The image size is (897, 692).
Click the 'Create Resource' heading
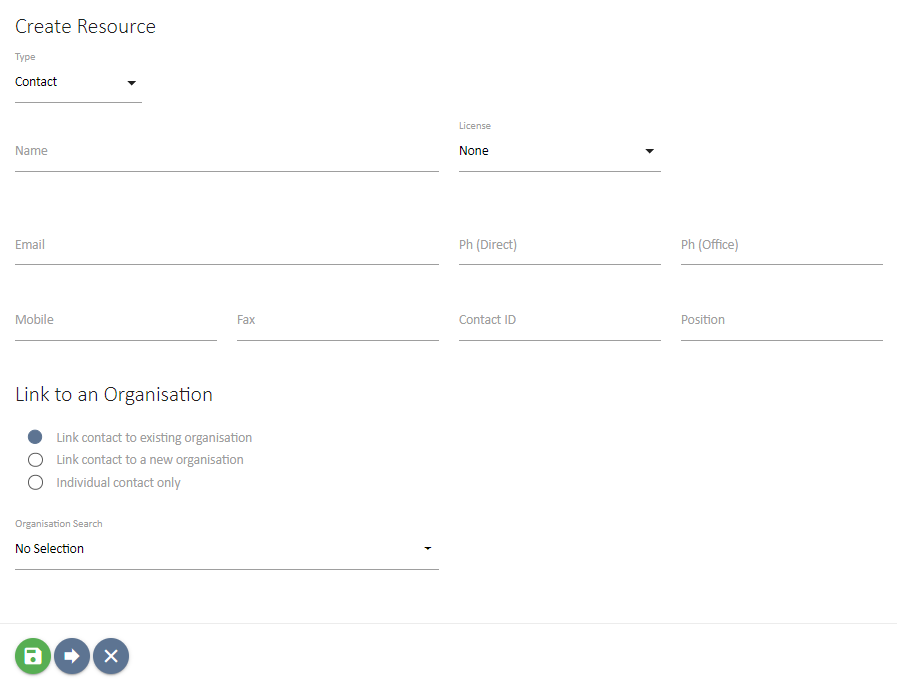[x=85, y=26]
